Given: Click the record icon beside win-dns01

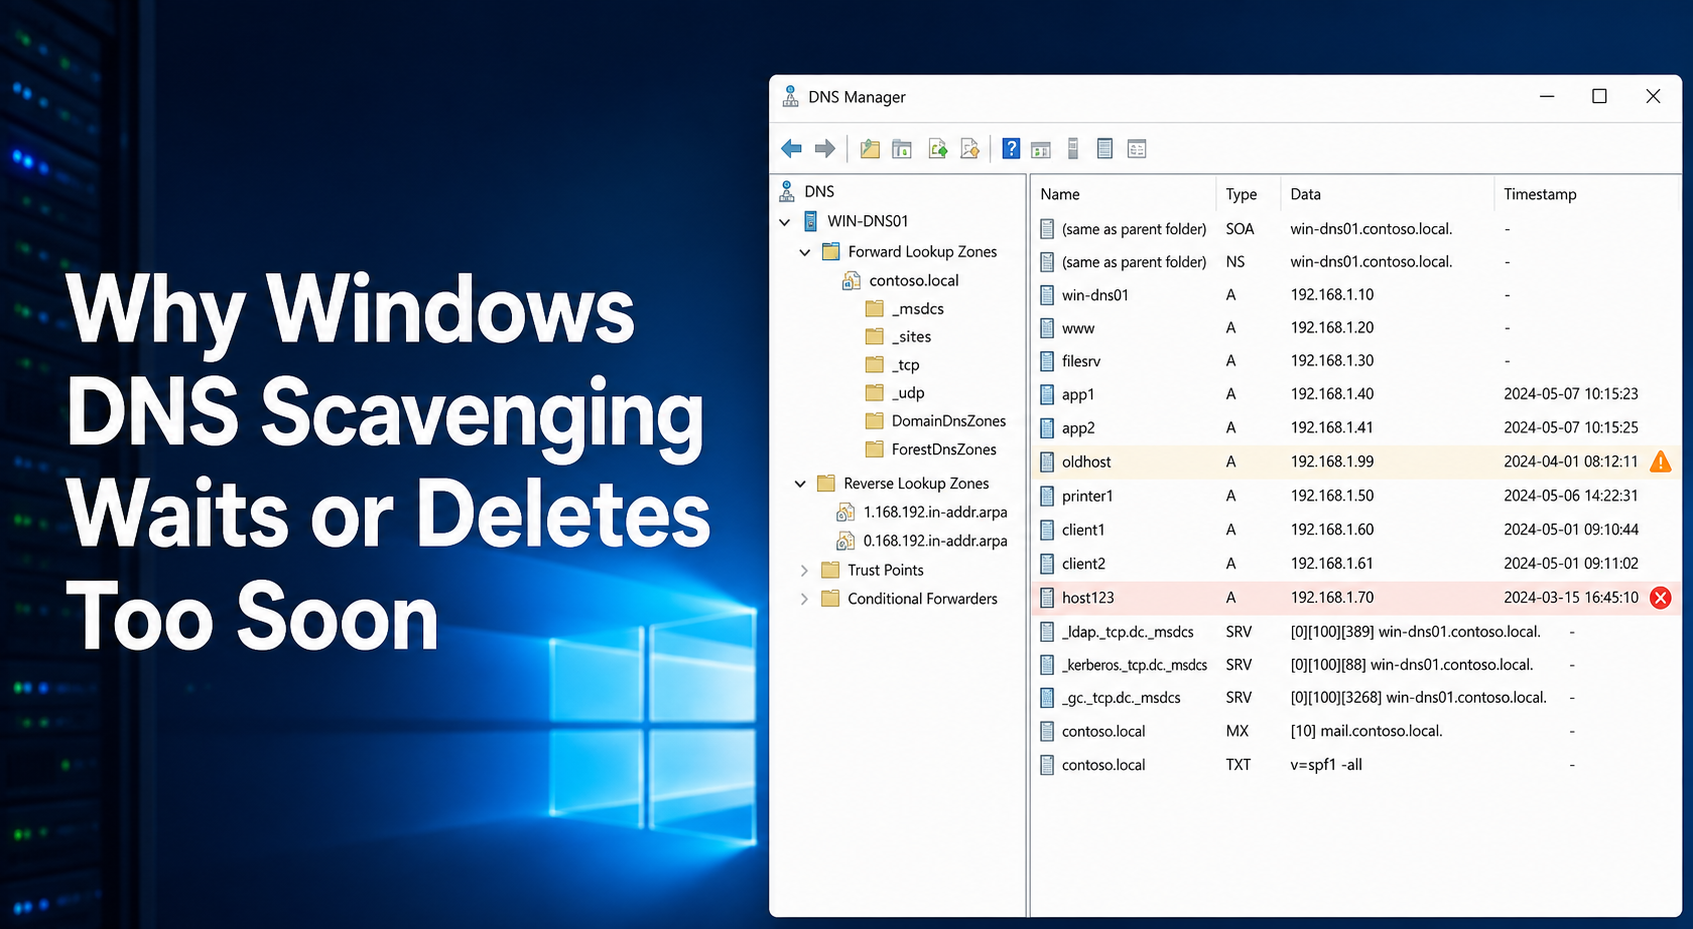Looking at the screenshot, I should 1047,295.
